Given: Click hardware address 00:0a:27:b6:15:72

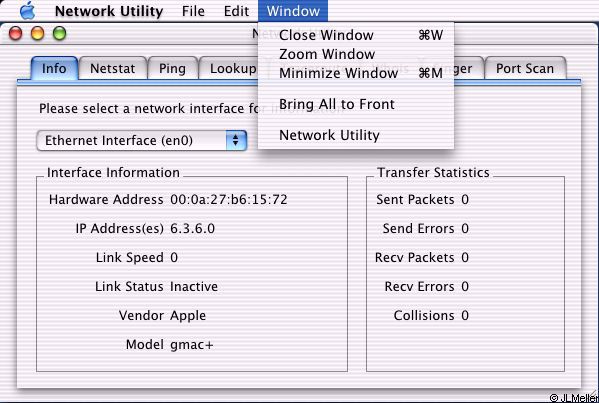Looking at the screenshot, I should (x=229, y=200).
